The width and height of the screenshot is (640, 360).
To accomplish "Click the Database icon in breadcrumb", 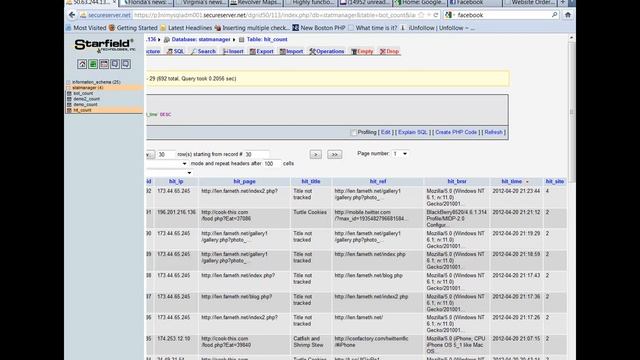I will tap(167, 40).
